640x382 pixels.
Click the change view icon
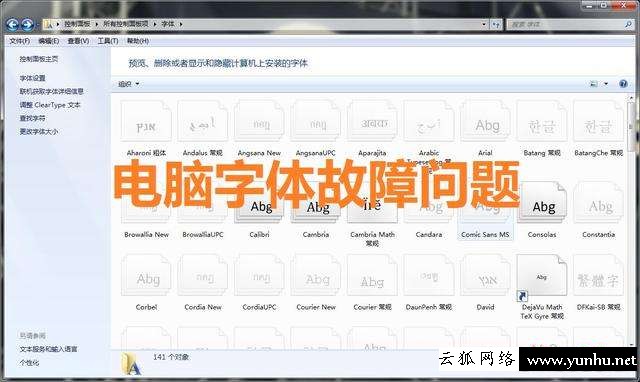click(x=594, y=84)
